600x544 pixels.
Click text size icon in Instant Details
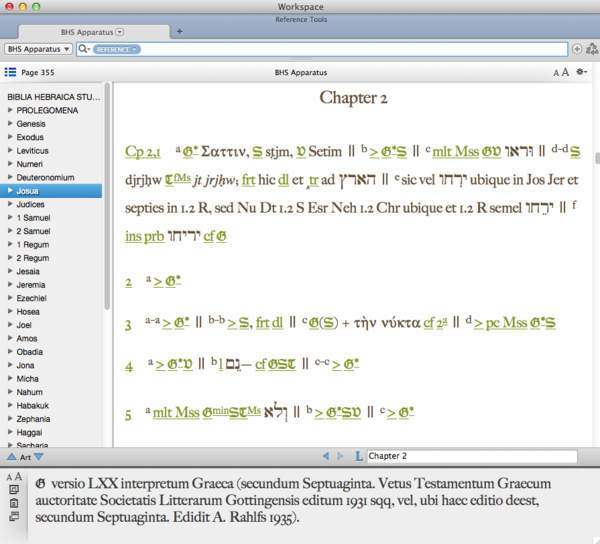point(12,477)
